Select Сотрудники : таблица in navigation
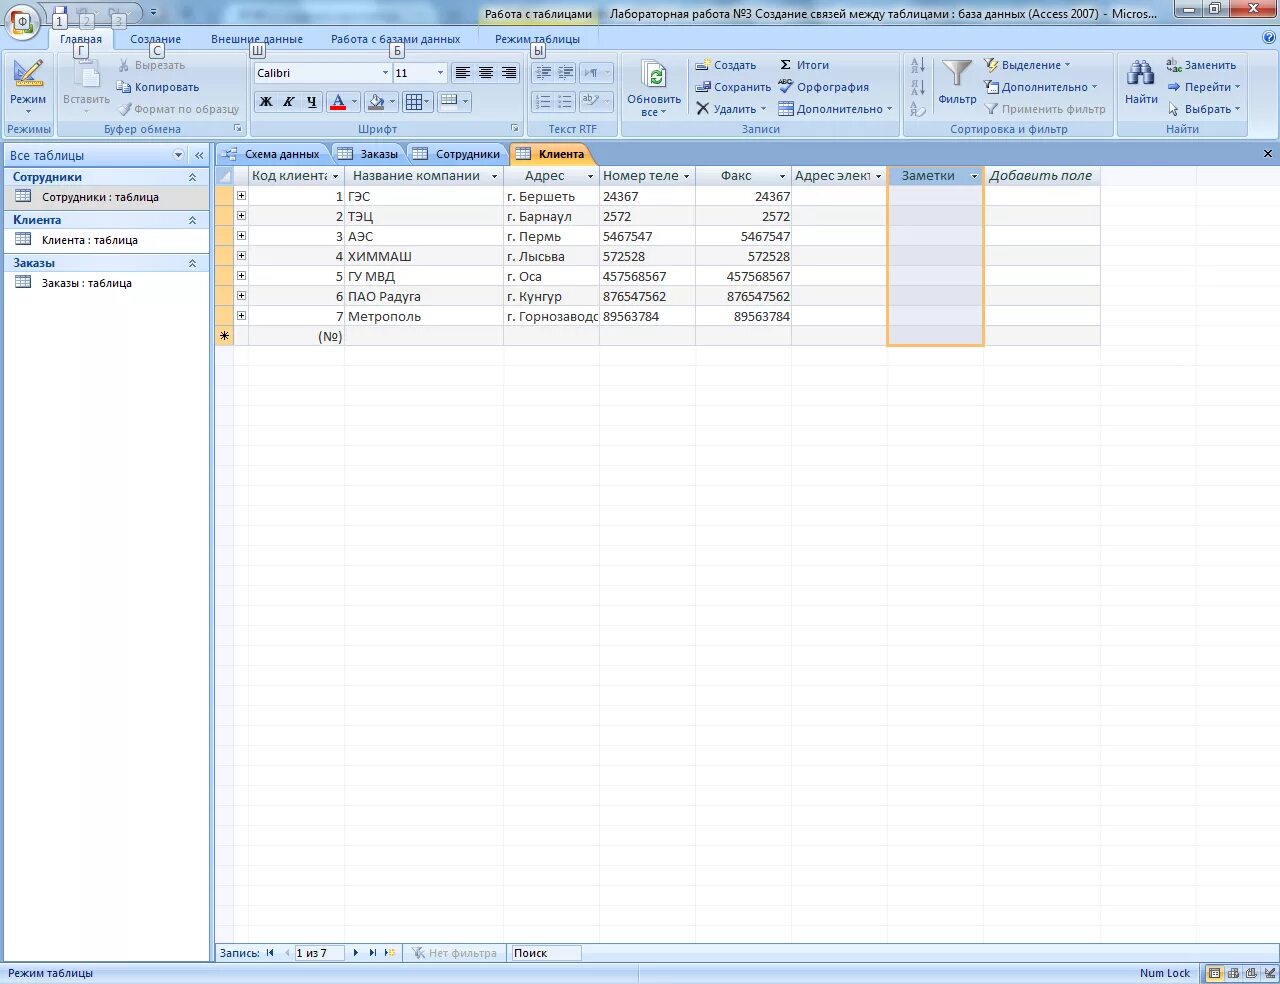 pos(106,197)
